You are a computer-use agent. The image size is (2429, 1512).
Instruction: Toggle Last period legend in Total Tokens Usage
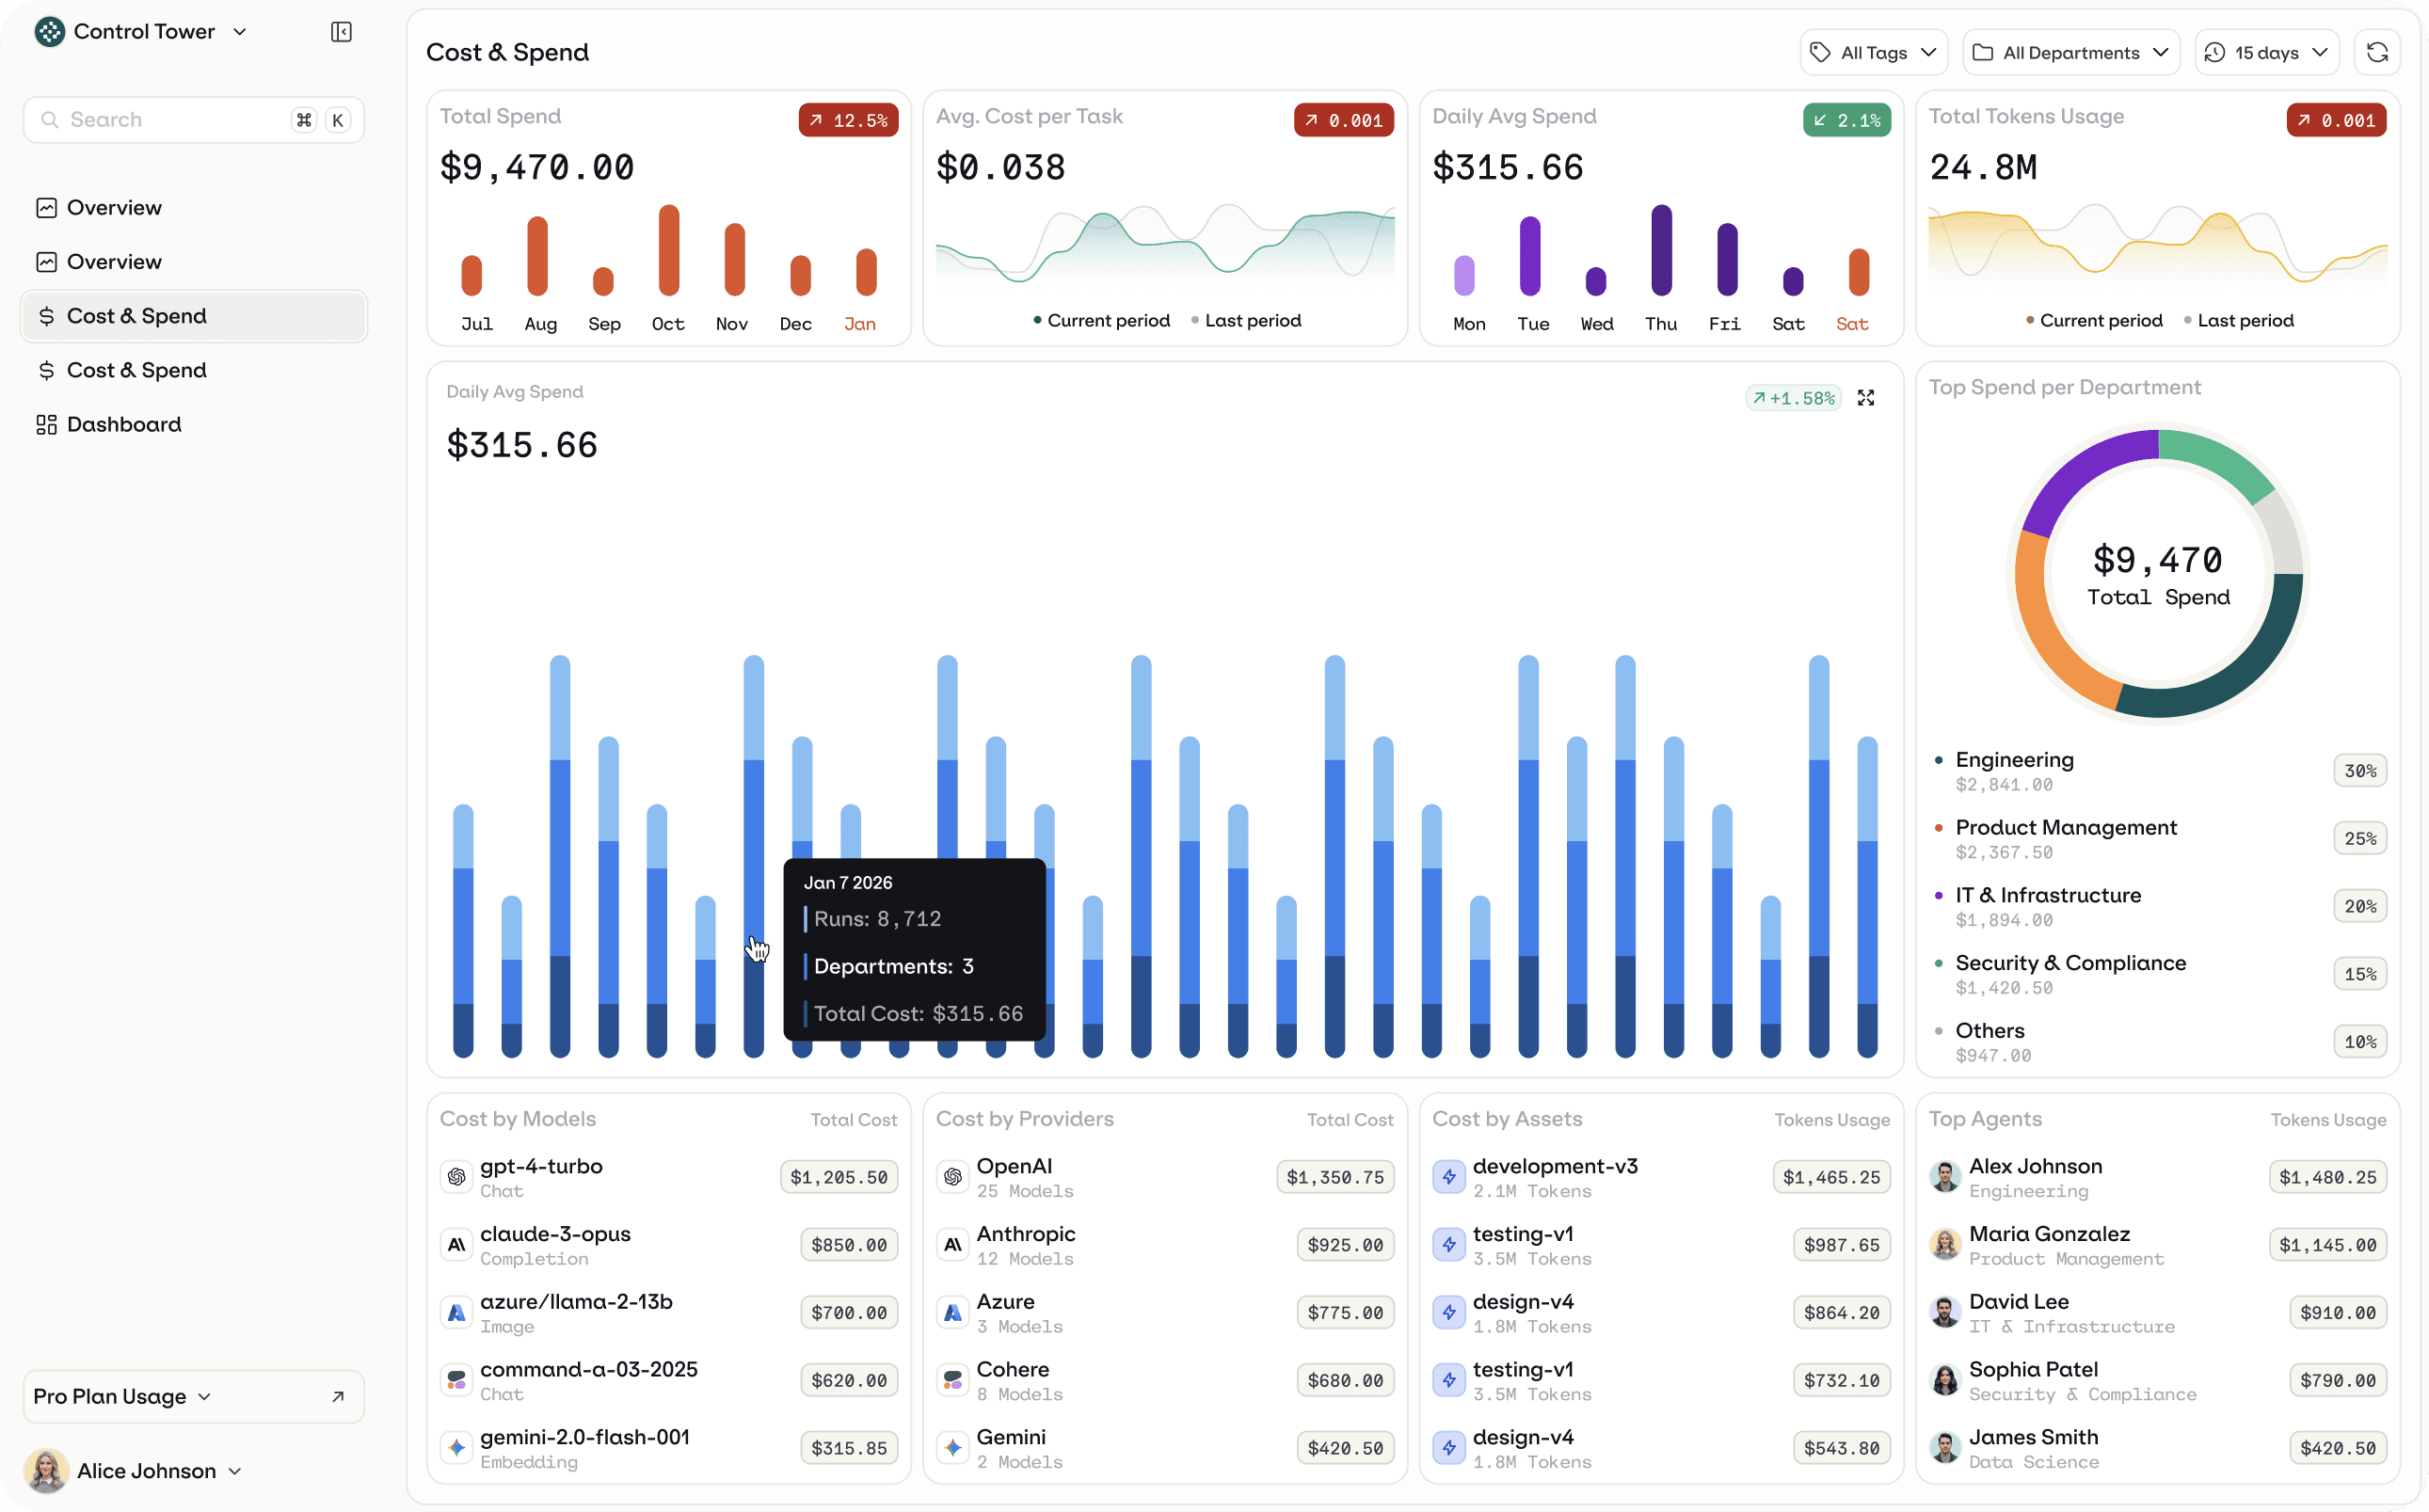click(x=2238, y=321)
